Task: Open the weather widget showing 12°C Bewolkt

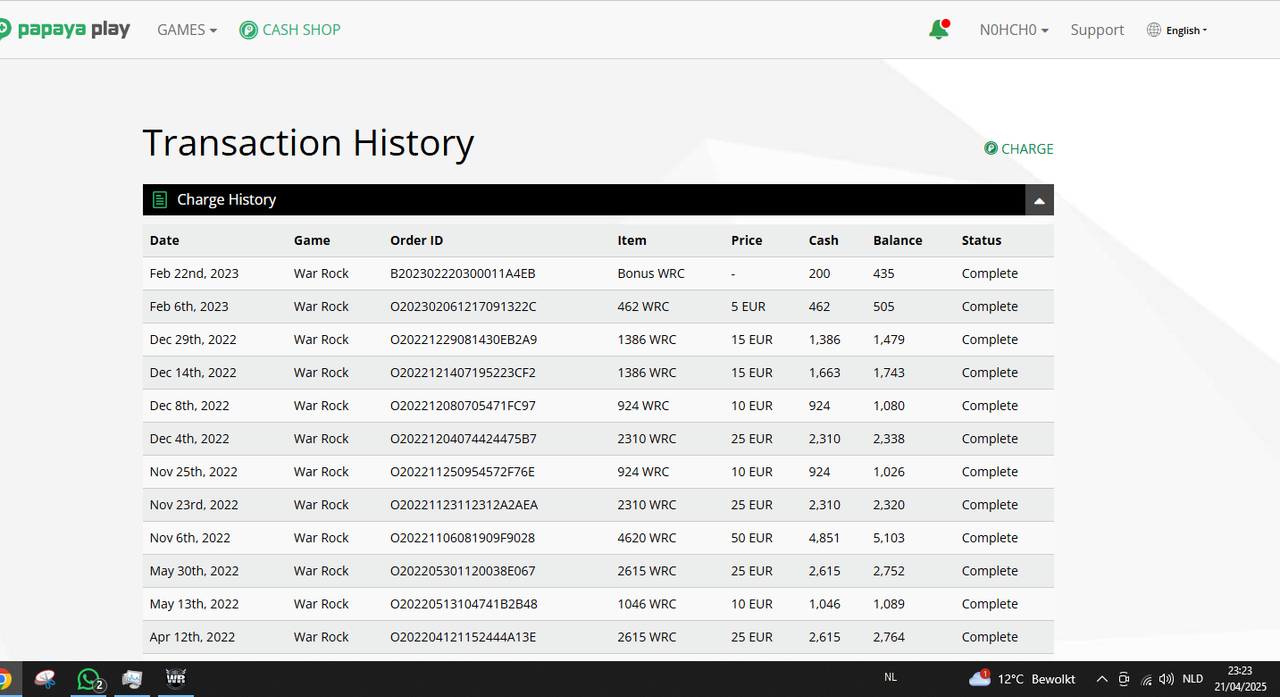Action: (x=1022, y=679)
